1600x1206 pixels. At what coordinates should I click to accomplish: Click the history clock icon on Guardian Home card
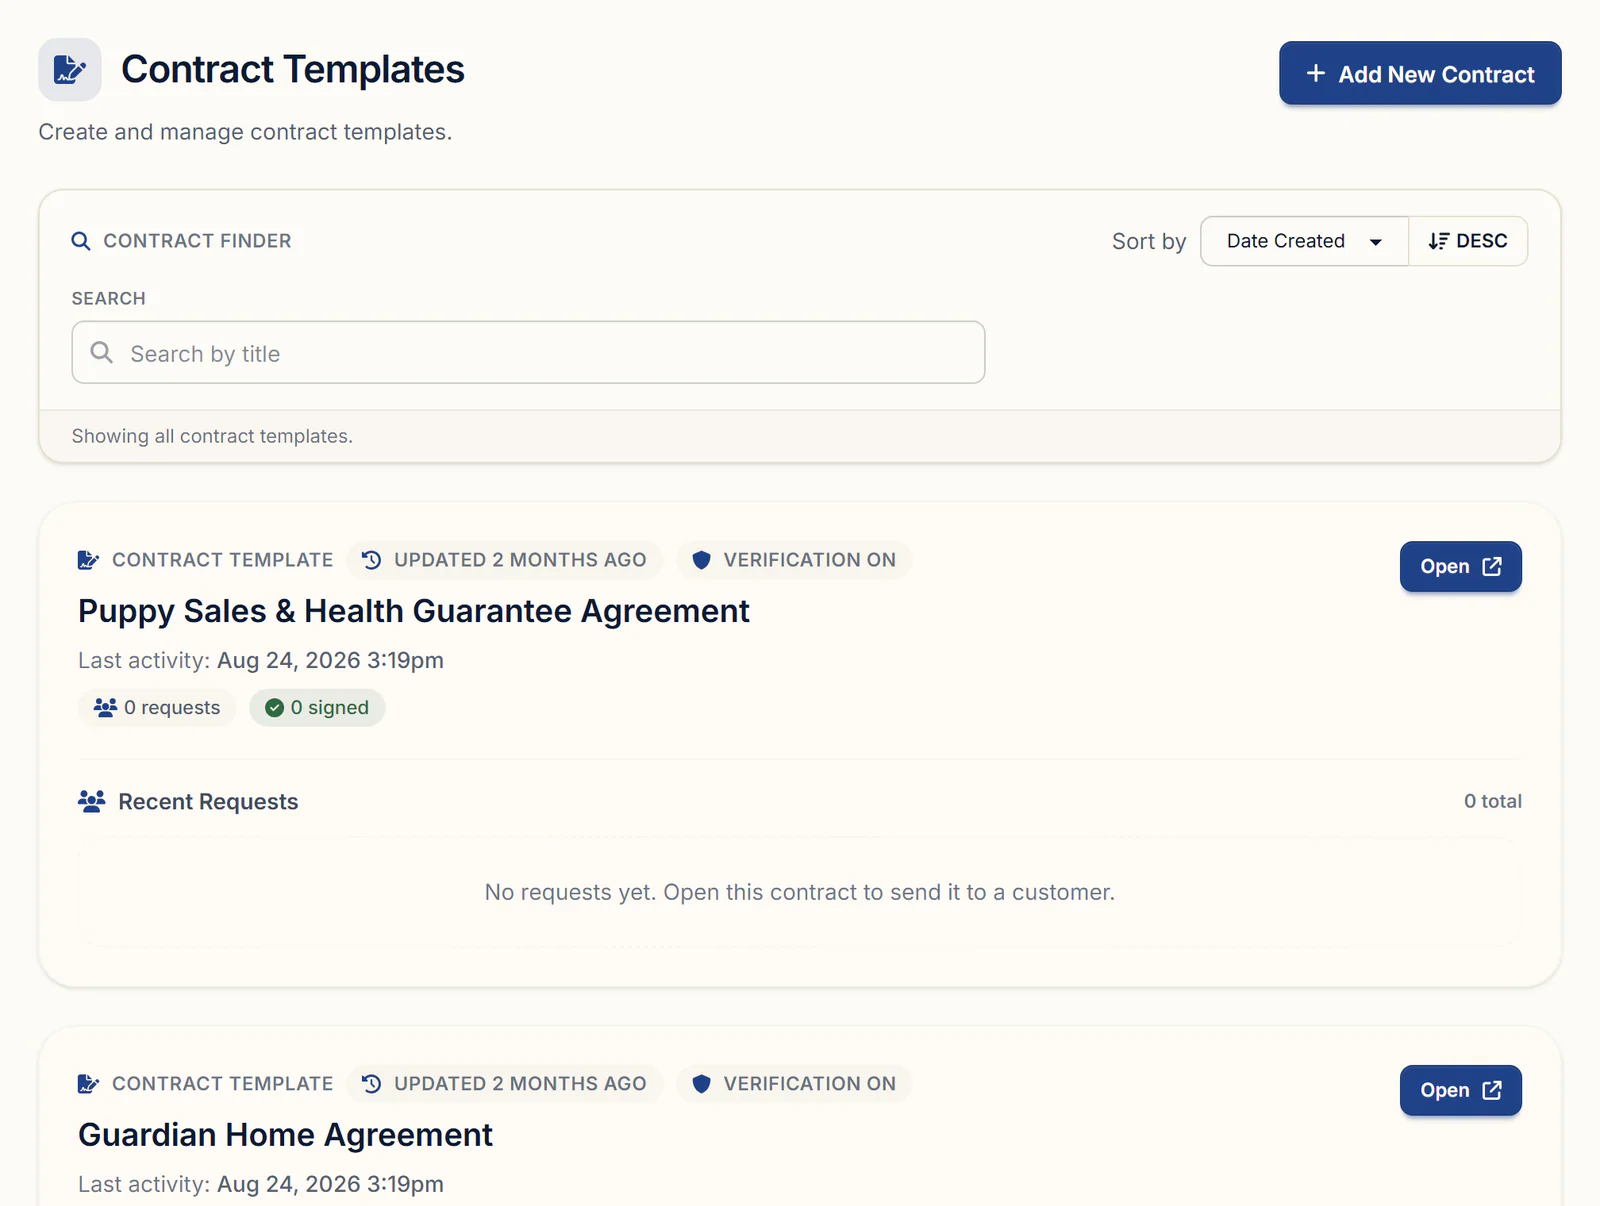[372, 1084]
